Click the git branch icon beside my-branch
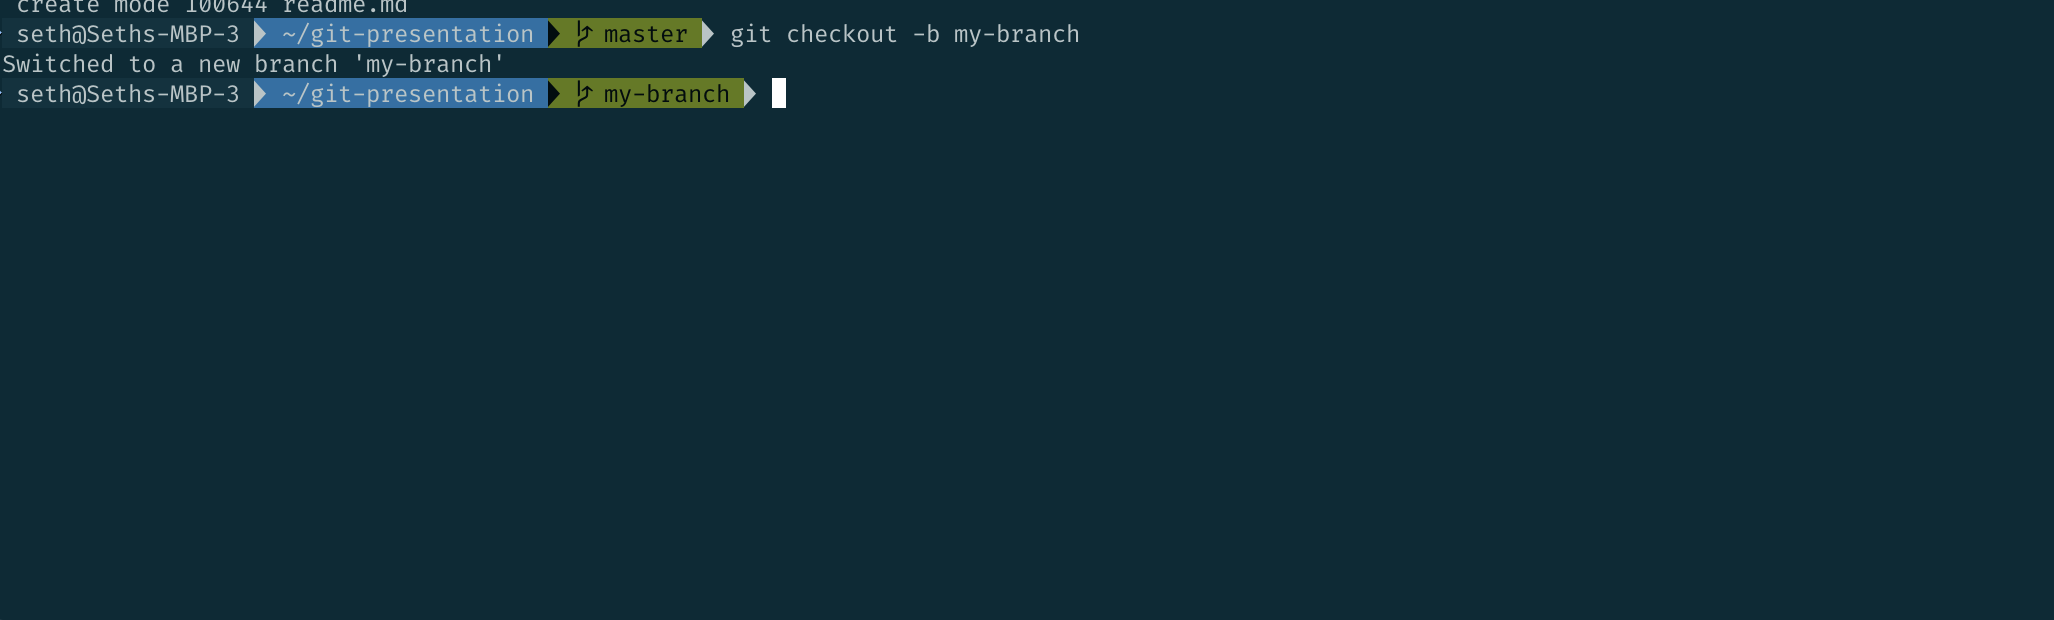Viewport: 2054px width, 620px height. (584, 94)
